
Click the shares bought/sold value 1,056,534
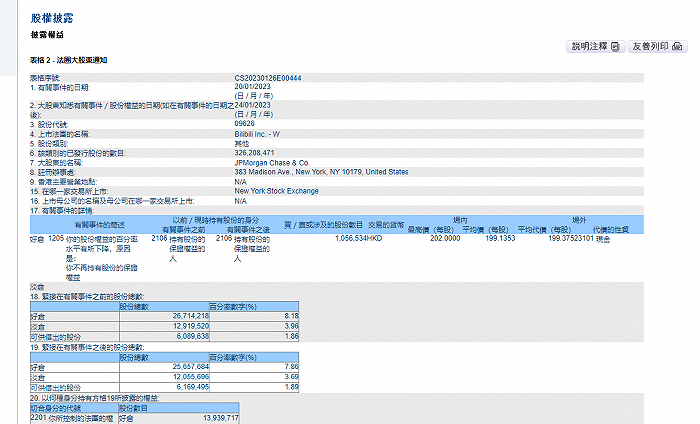350,238
